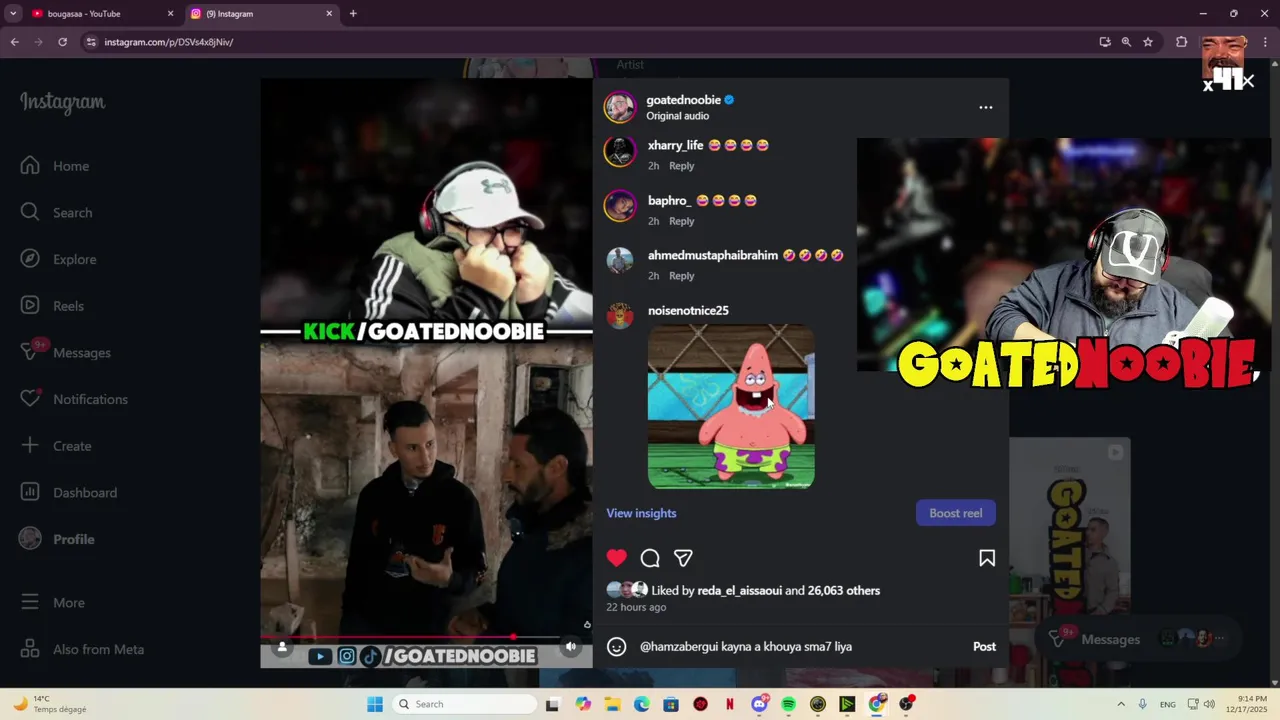Image resolution: width=1280 pixels, height=720 pixels.
Task: Open Microsoft Edge from taskbar
Action: tap(642, 704)
